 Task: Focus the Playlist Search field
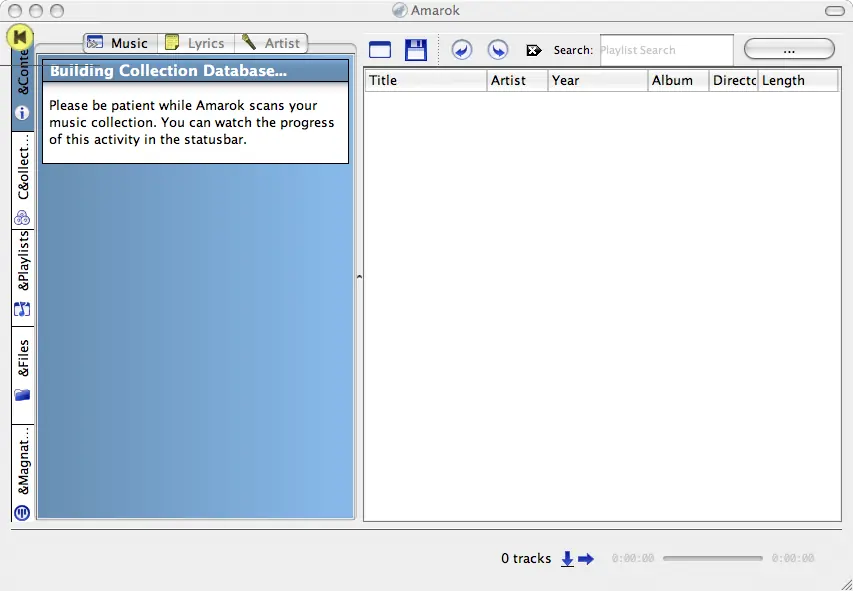click(x=666, y=50)
